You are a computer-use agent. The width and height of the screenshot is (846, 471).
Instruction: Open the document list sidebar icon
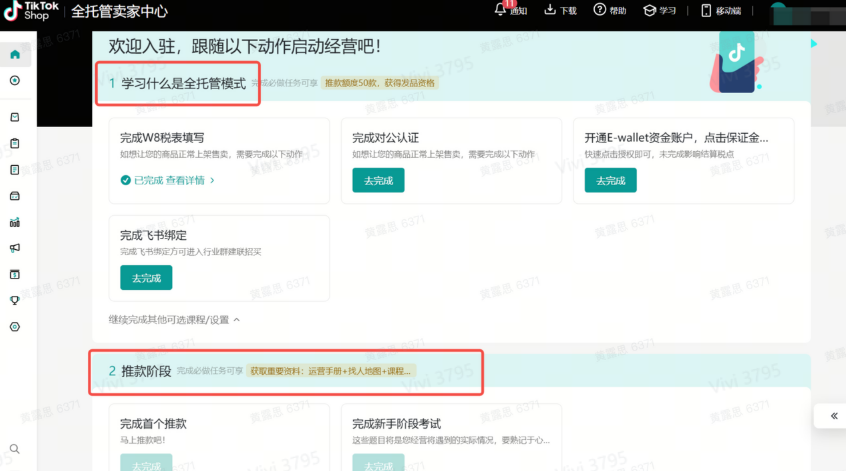pos(15,170)
